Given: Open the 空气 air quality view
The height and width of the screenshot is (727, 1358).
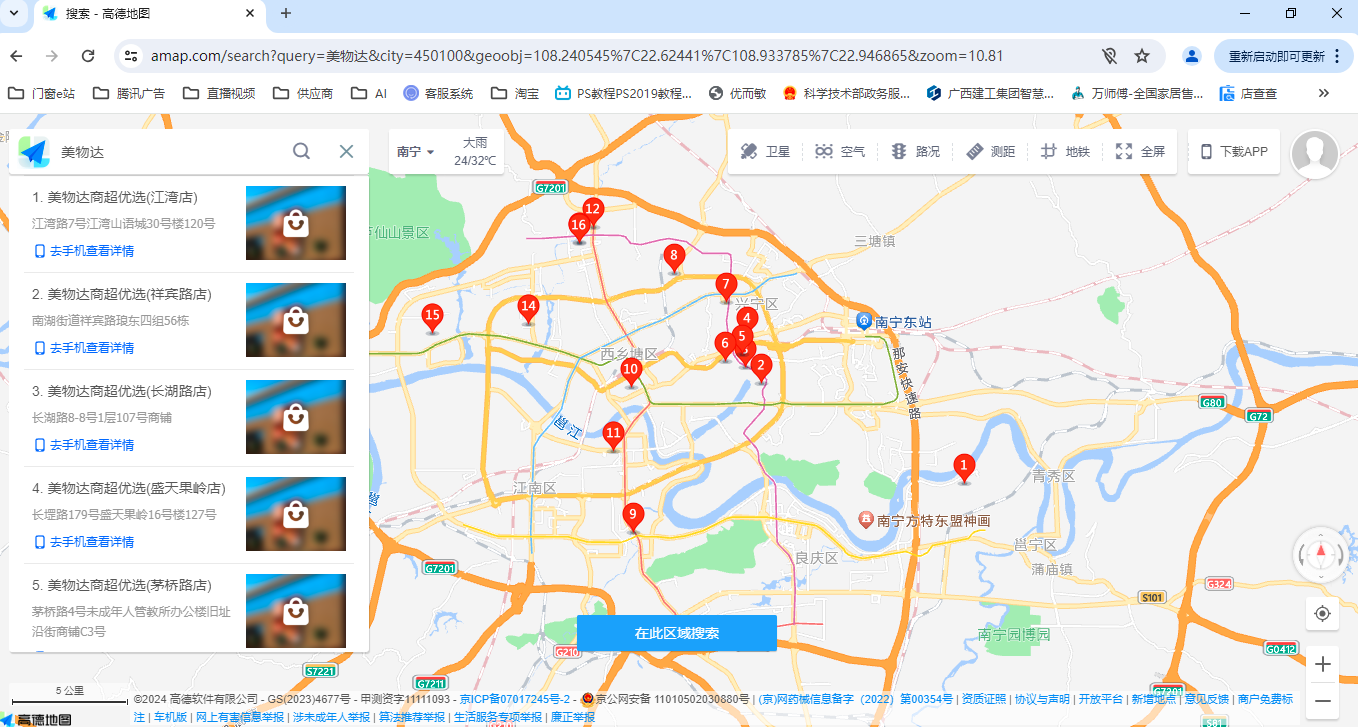Looking at the screenshot, I should click(x=839, y=152).
